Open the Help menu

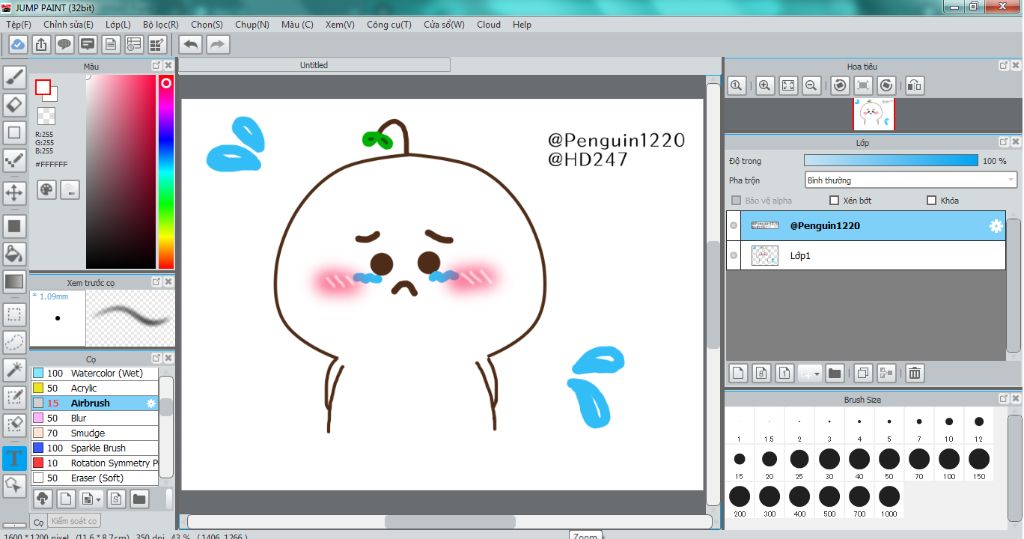click(522, 25)
